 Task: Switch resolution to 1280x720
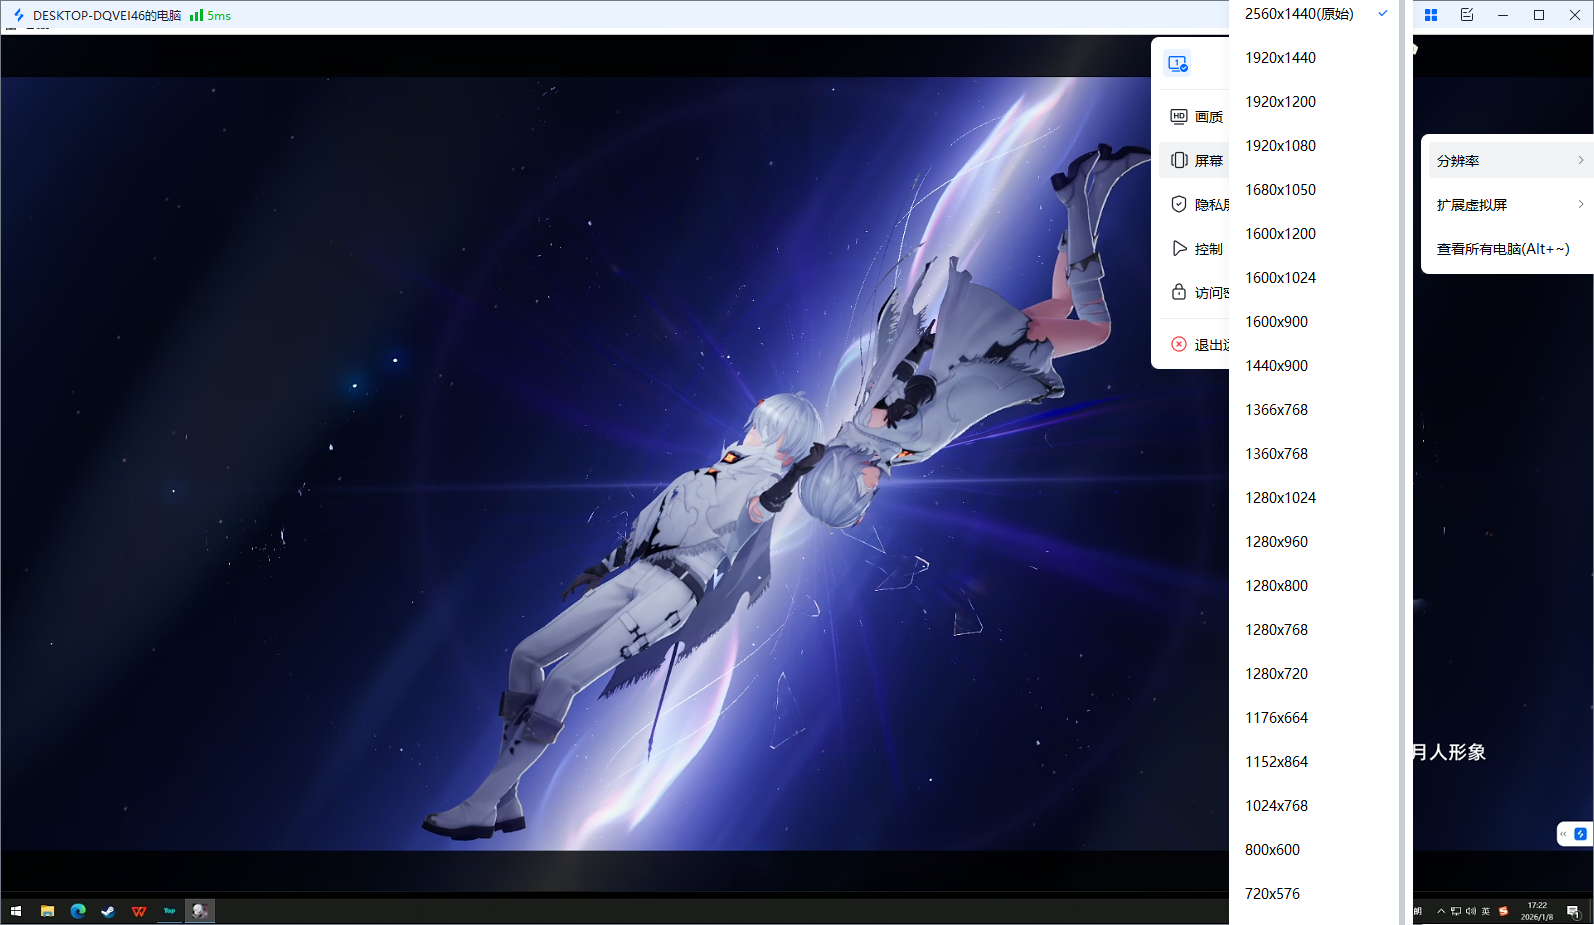coord(1276,674)
